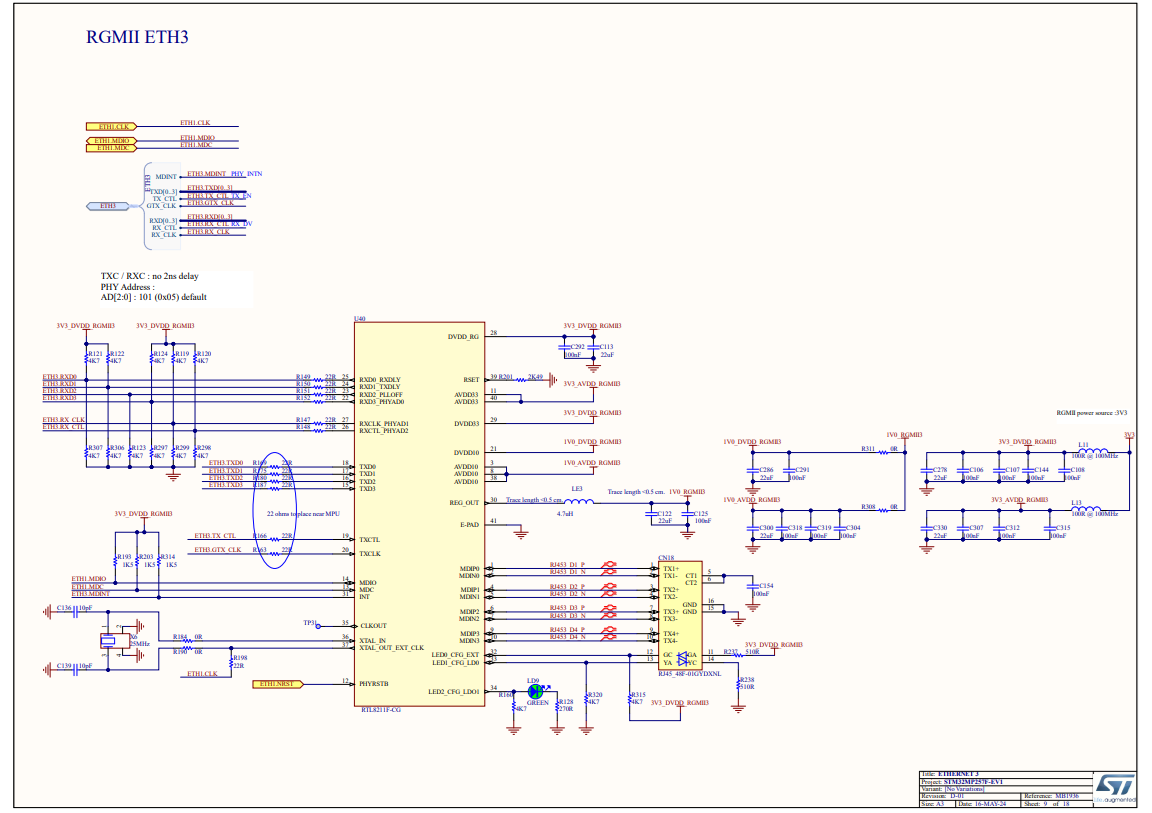Click the L11 inductor symbol
This screenshot has width=1152, height=813.
coord(1094,452)
